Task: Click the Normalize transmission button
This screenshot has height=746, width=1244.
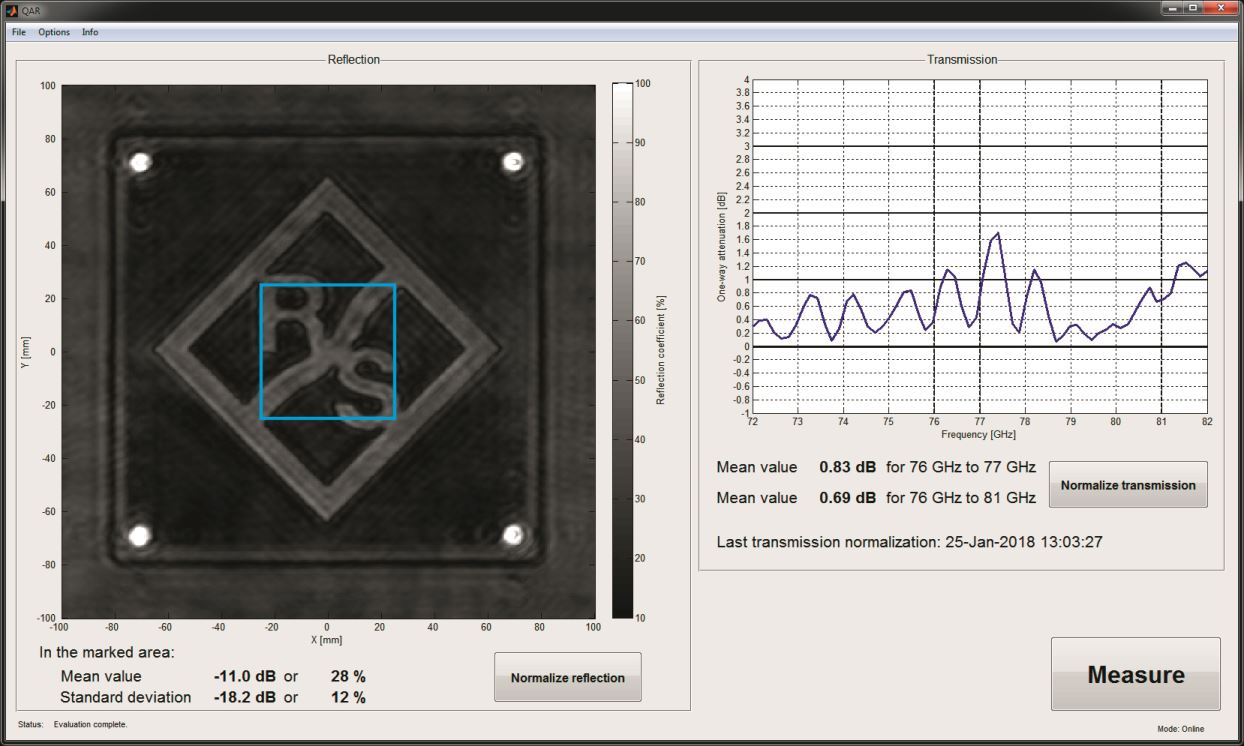Action: [x=1127, y=485]
